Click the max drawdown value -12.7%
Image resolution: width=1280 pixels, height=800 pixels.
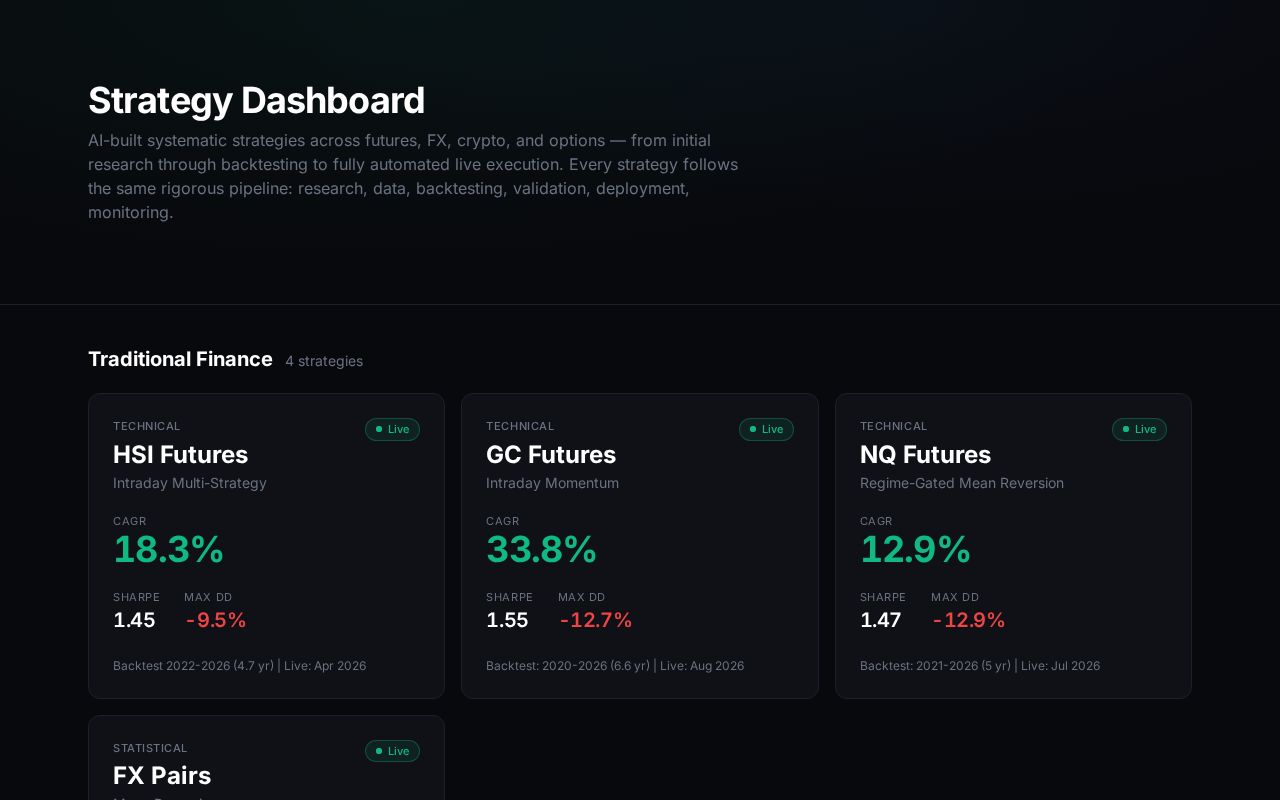(x=595, y=620)
